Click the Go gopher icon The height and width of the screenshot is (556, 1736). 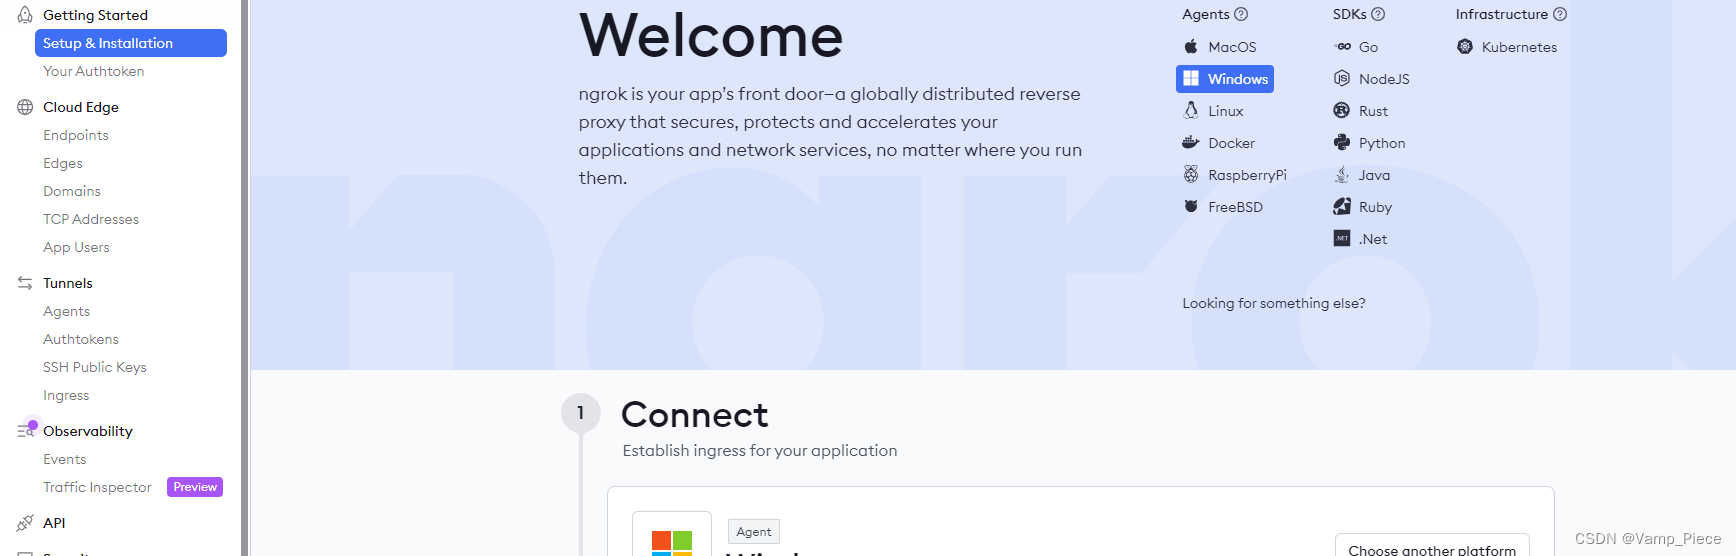1343,47
